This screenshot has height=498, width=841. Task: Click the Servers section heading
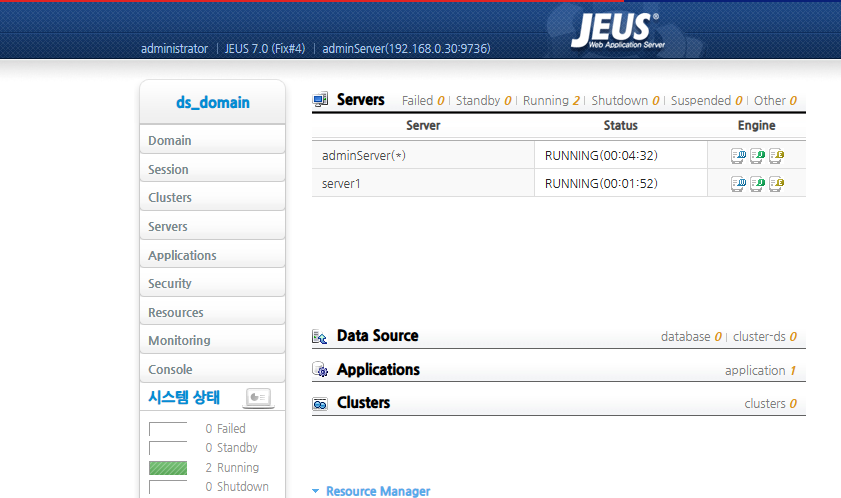coord(360,100)
